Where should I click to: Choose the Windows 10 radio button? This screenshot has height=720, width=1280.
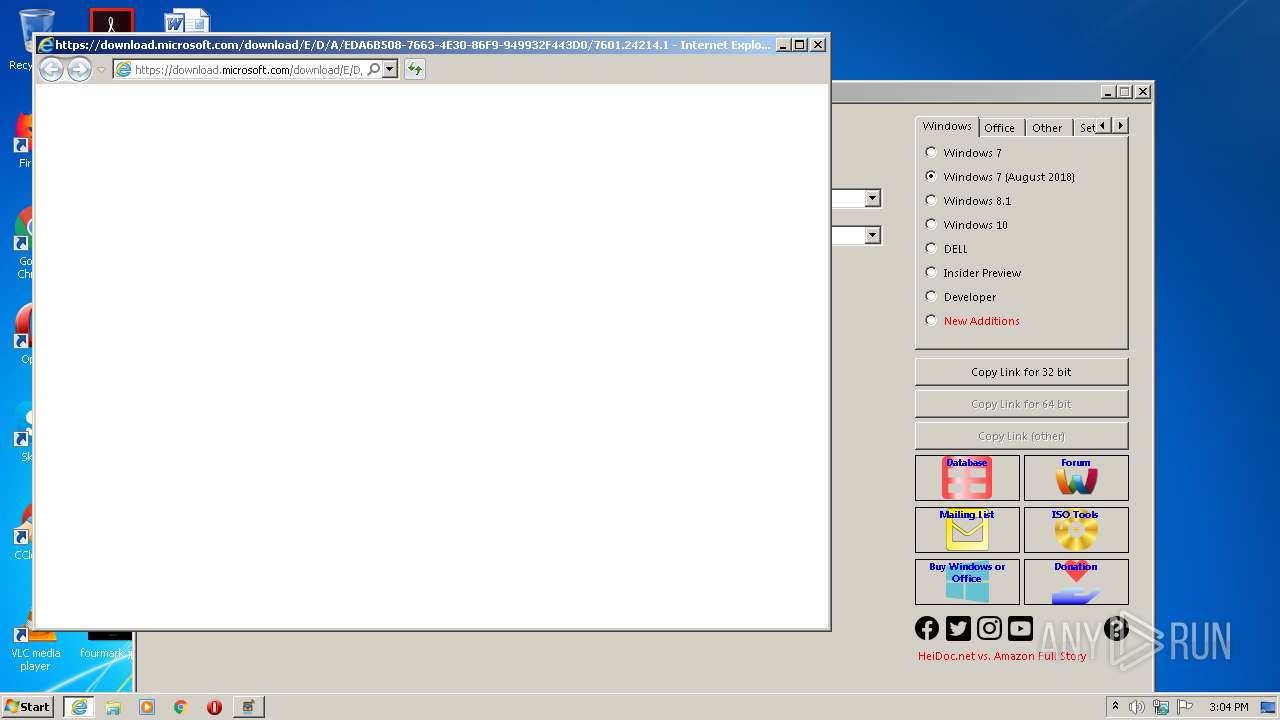tap(931, 225)
